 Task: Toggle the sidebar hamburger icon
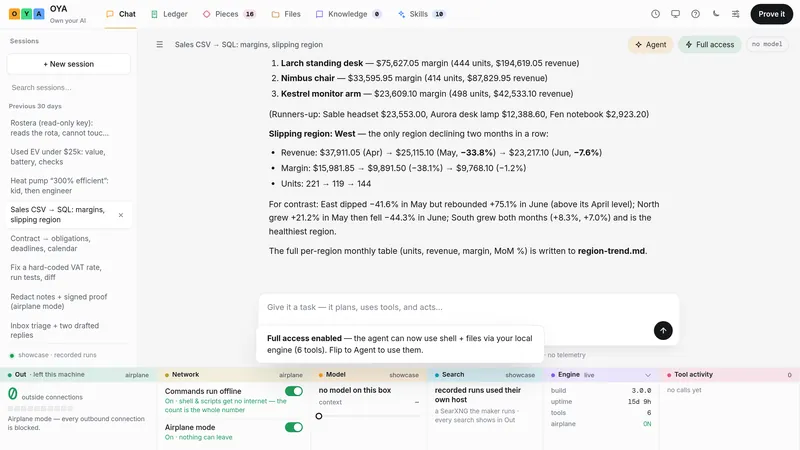pyautogui.click(x=160, y=44)
